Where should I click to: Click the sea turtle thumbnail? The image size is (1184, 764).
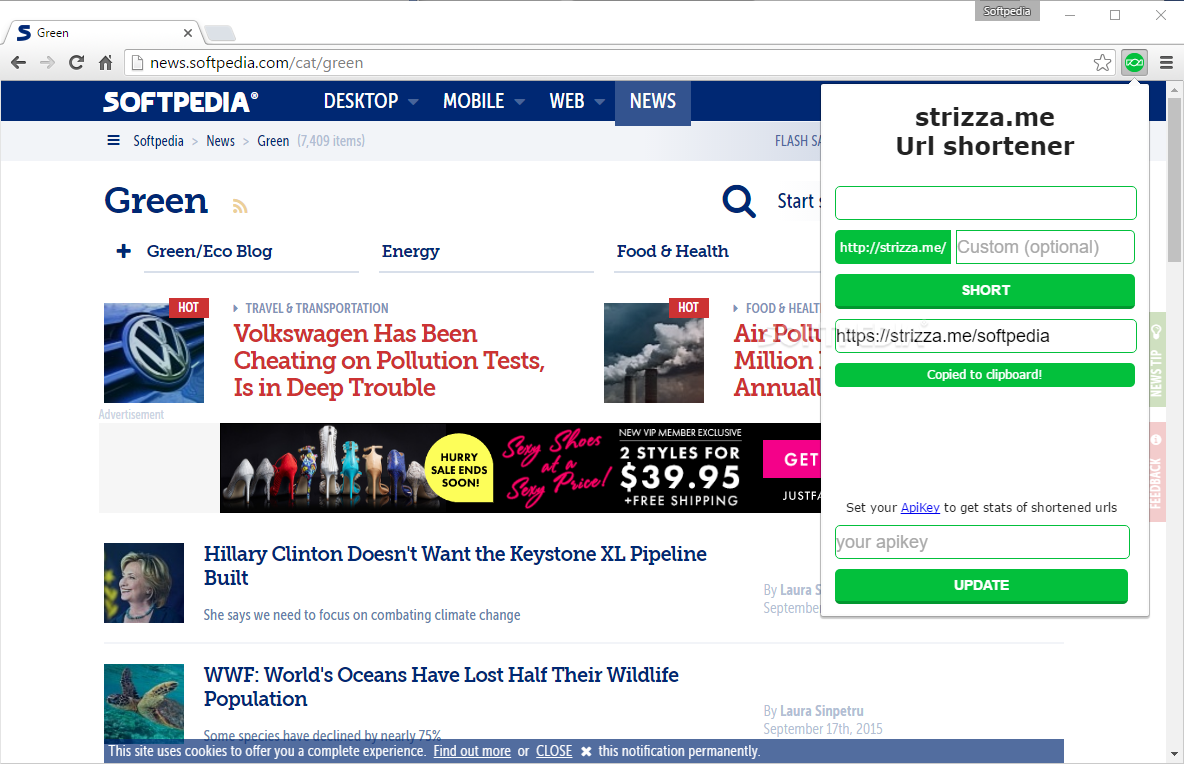click(x=143, y=704)
